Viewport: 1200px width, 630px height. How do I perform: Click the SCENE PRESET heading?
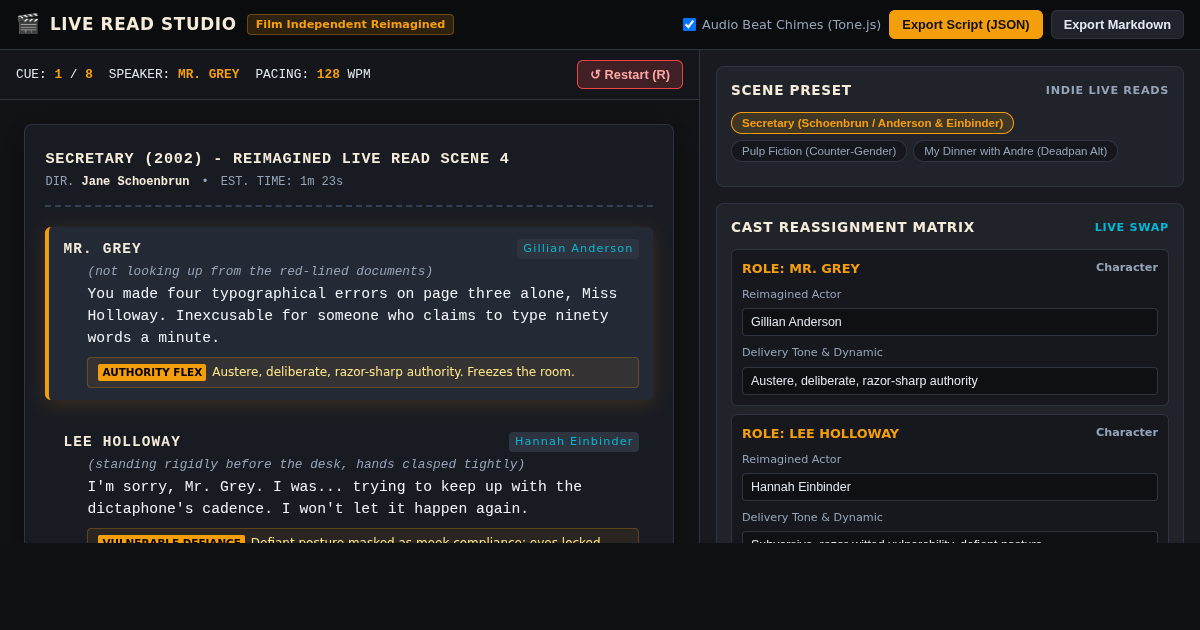click(791, 90)
